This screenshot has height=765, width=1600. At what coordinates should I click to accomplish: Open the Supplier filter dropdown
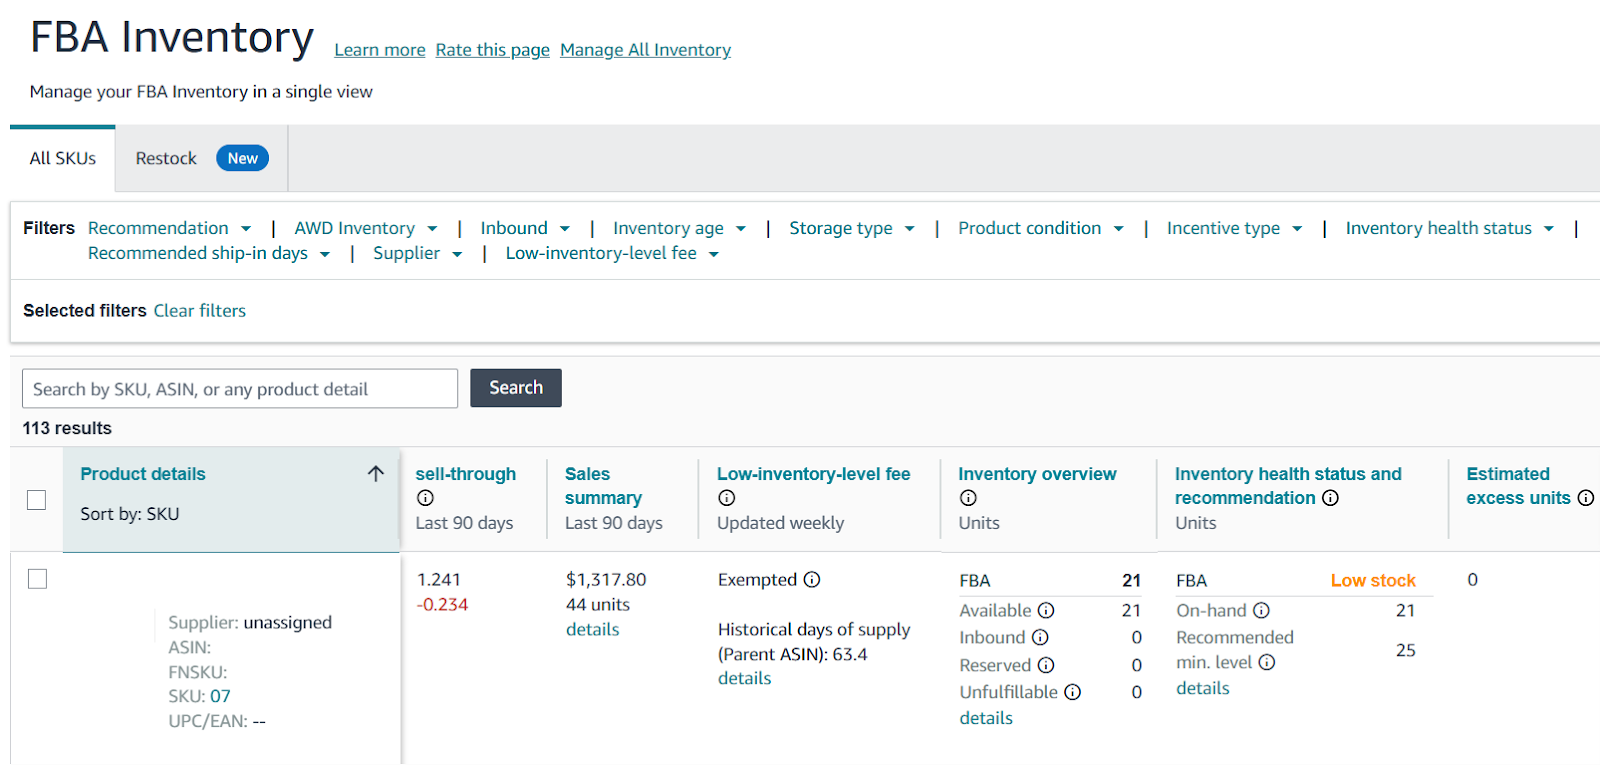click(x=418, y=254)
